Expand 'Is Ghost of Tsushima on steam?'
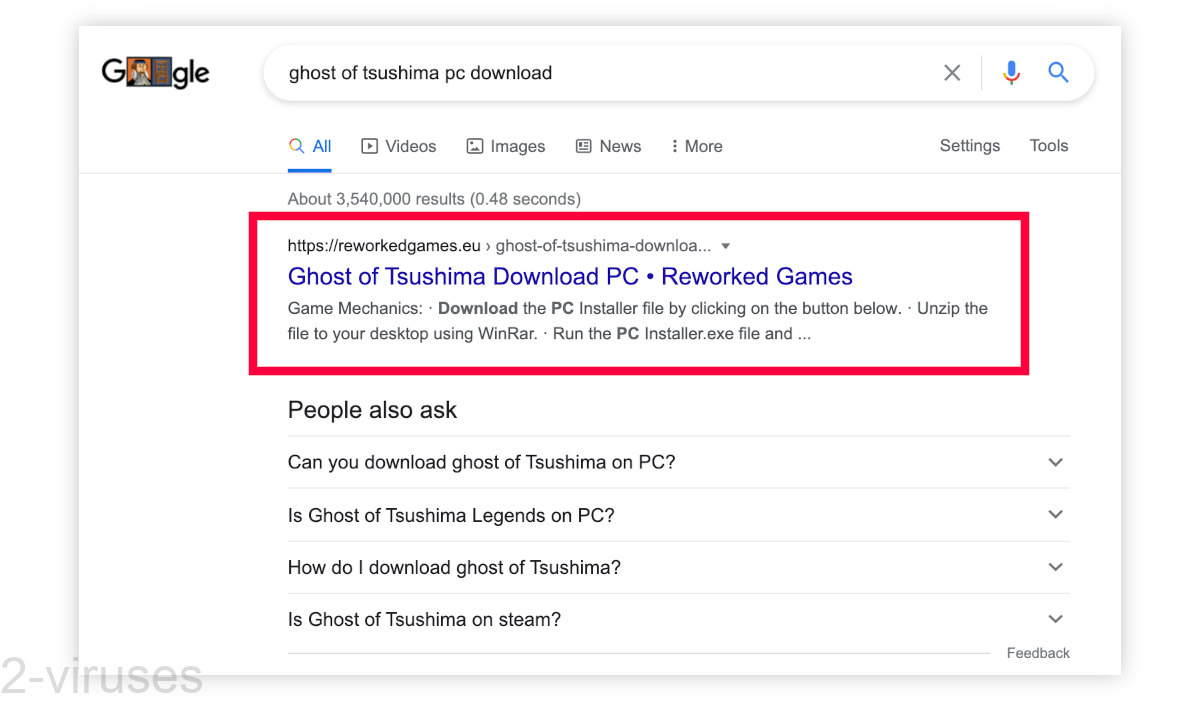Viewport: 1200px width, 704px height. (x=1055, y=619)
